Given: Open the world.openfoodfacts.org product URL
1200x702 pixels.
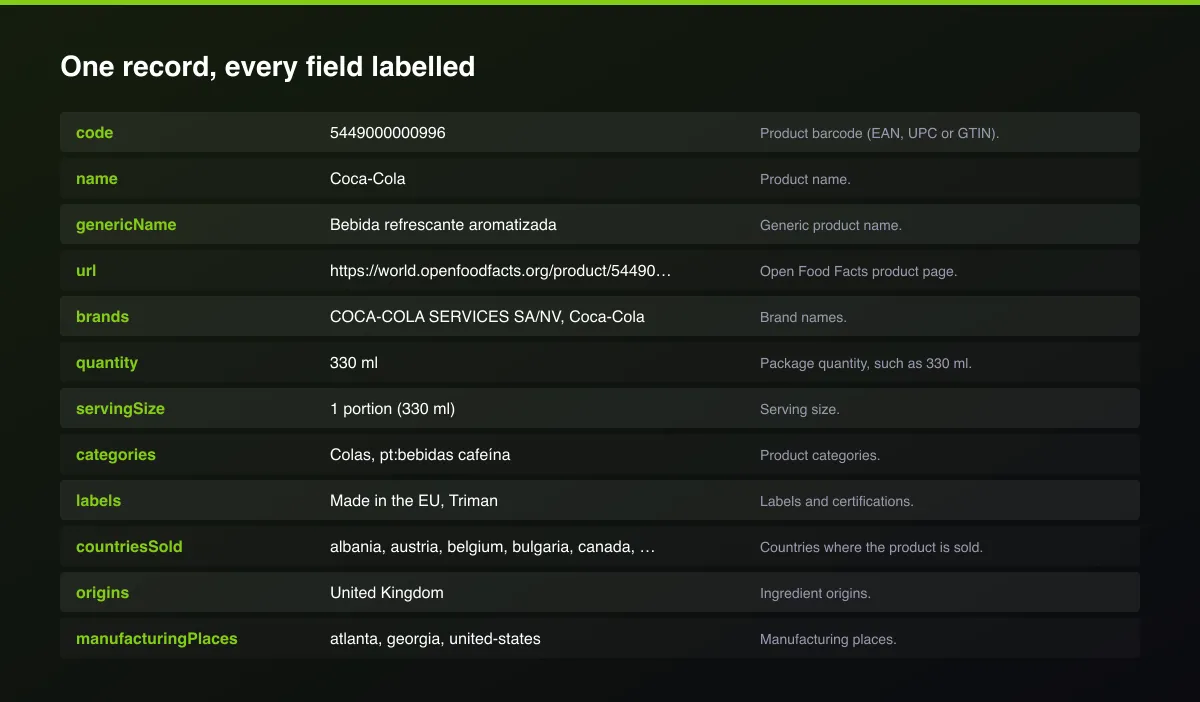Looking at the screenshot, I should [500, 271].
